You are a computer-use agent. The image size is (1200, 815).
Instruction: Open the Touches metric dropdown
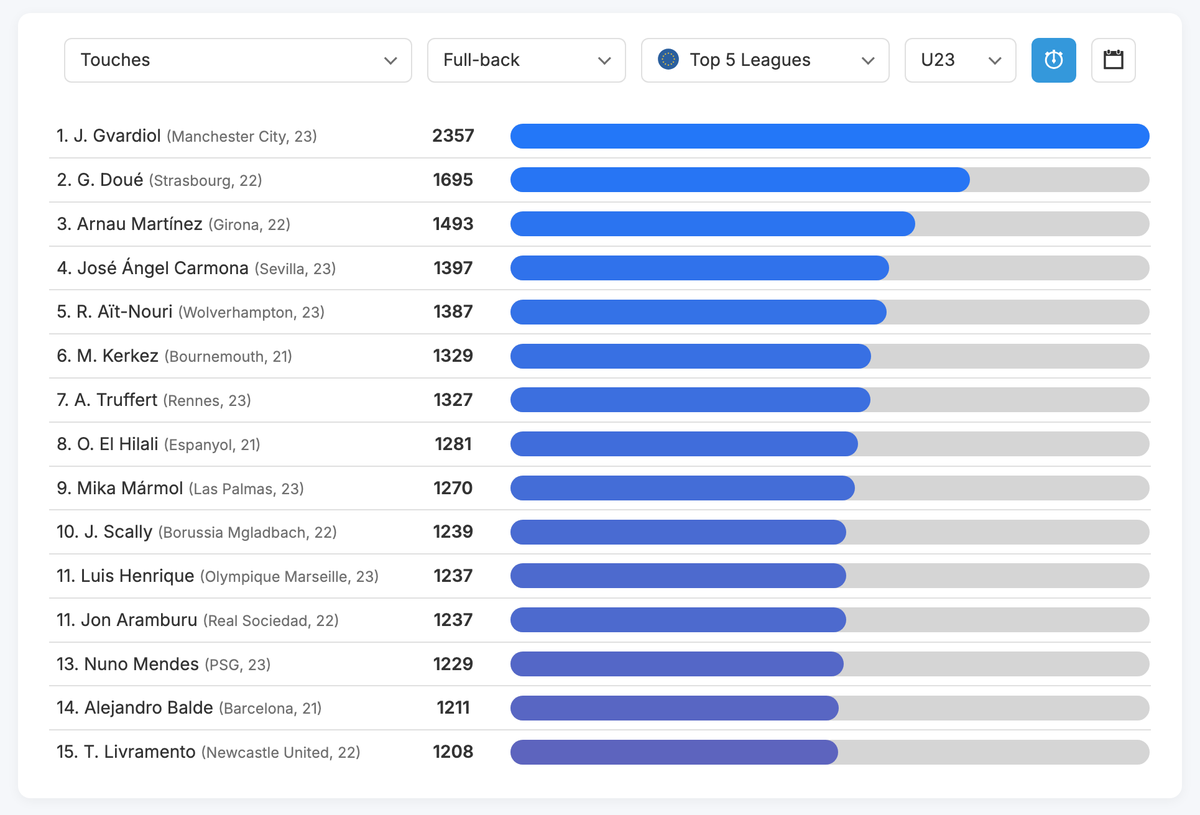click(238, 60)
